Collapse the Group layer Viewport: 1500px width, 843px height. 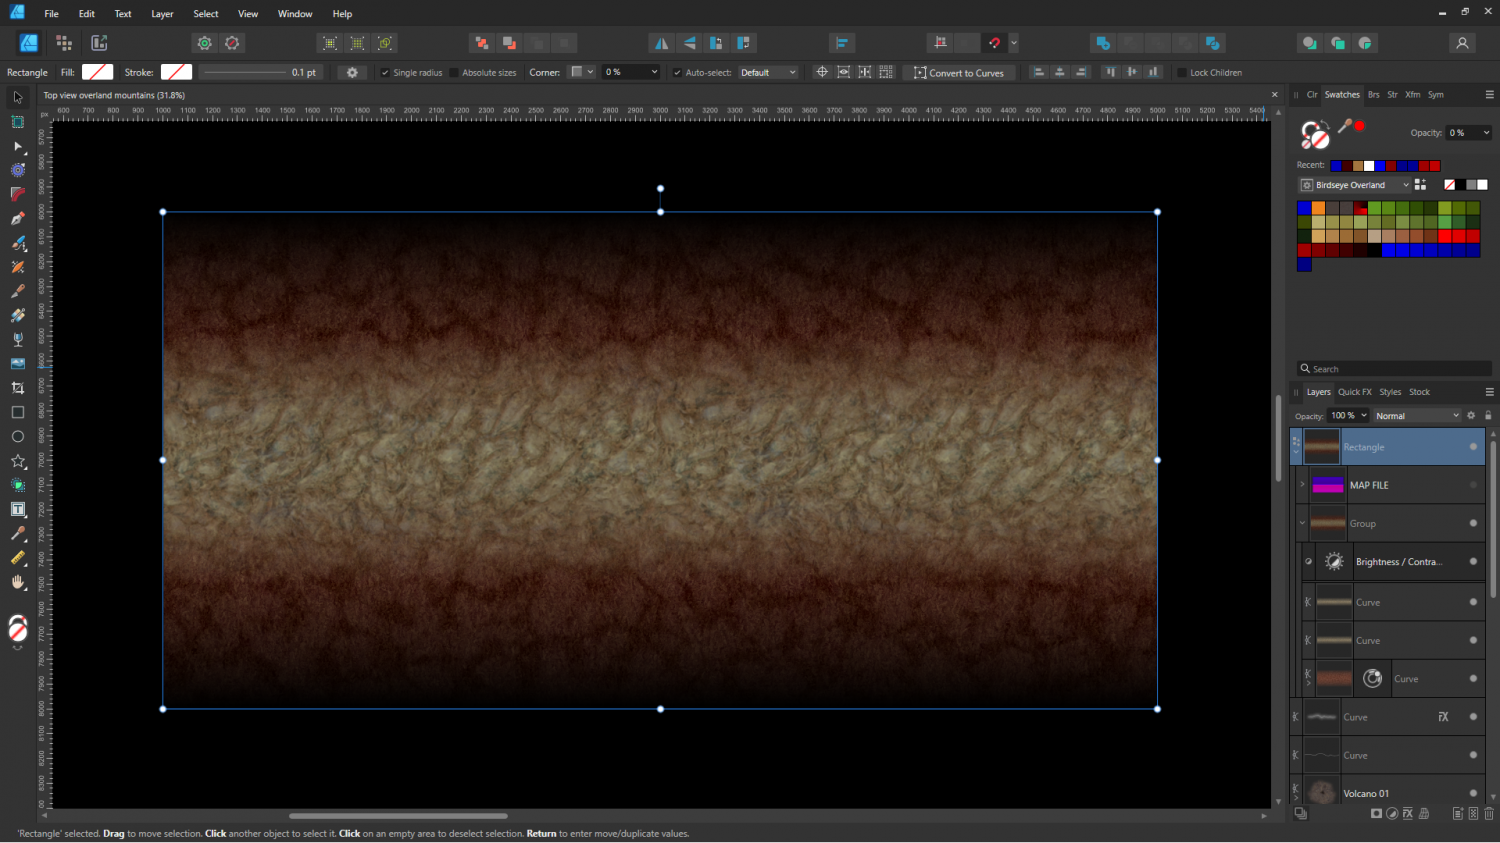[x=1302, y=523]
